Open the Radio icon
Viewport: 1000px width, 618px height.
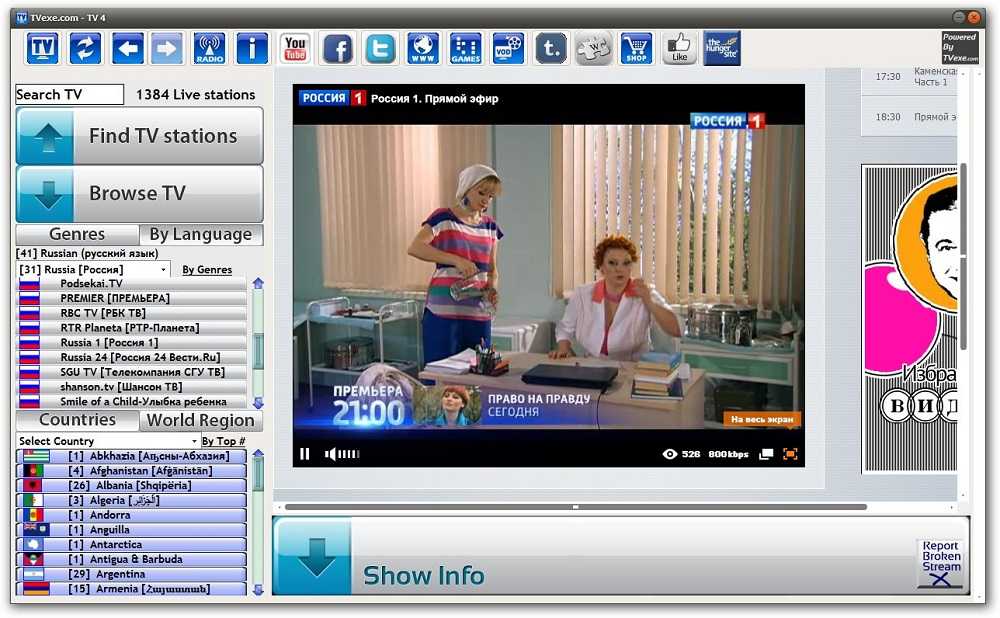(210, 48)
